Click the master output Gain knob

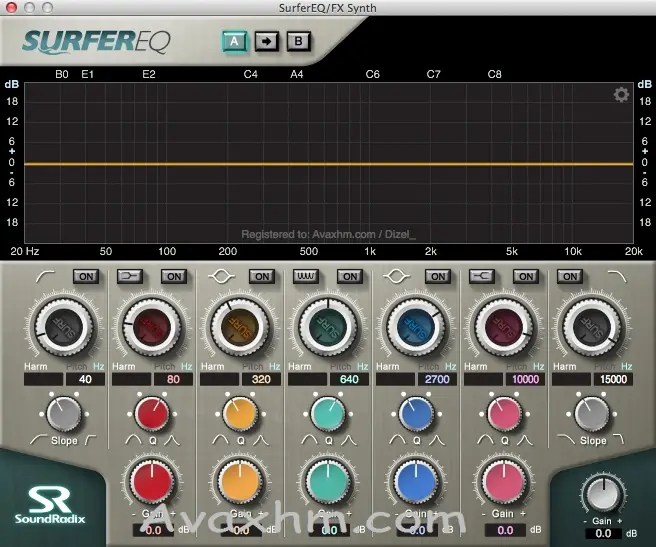coord(603,494)
